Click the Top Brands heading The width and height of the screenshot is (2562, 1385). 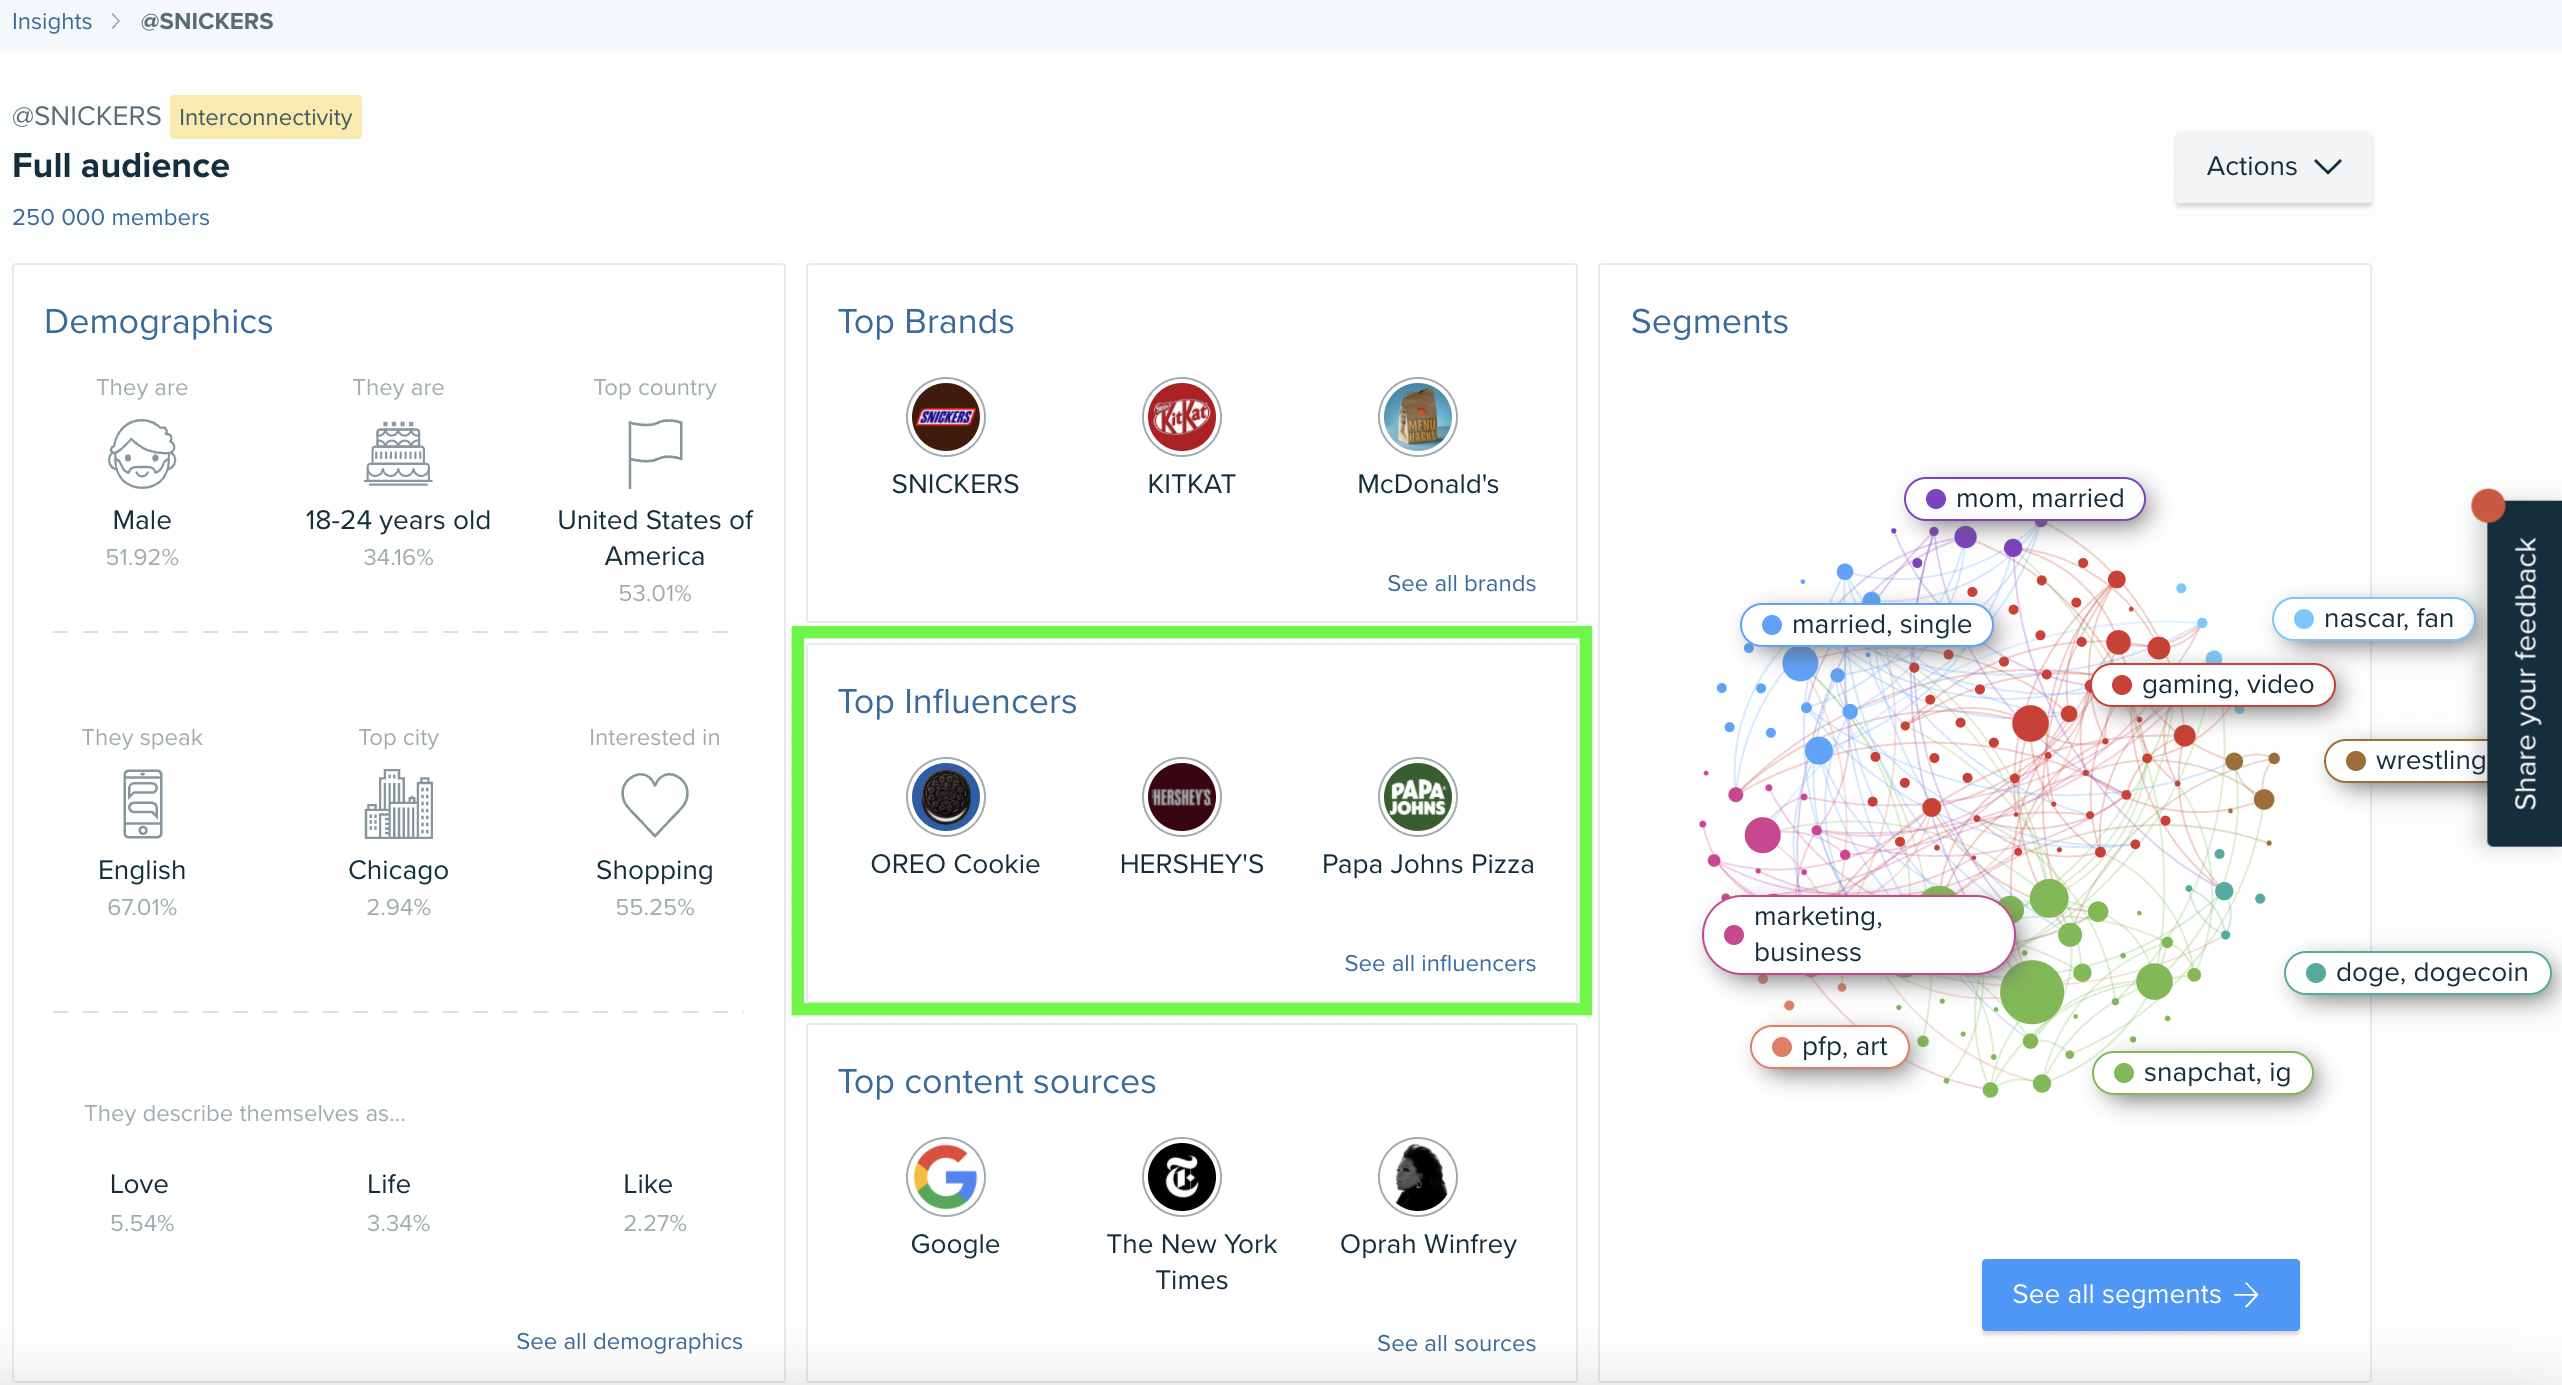(925, 321)
